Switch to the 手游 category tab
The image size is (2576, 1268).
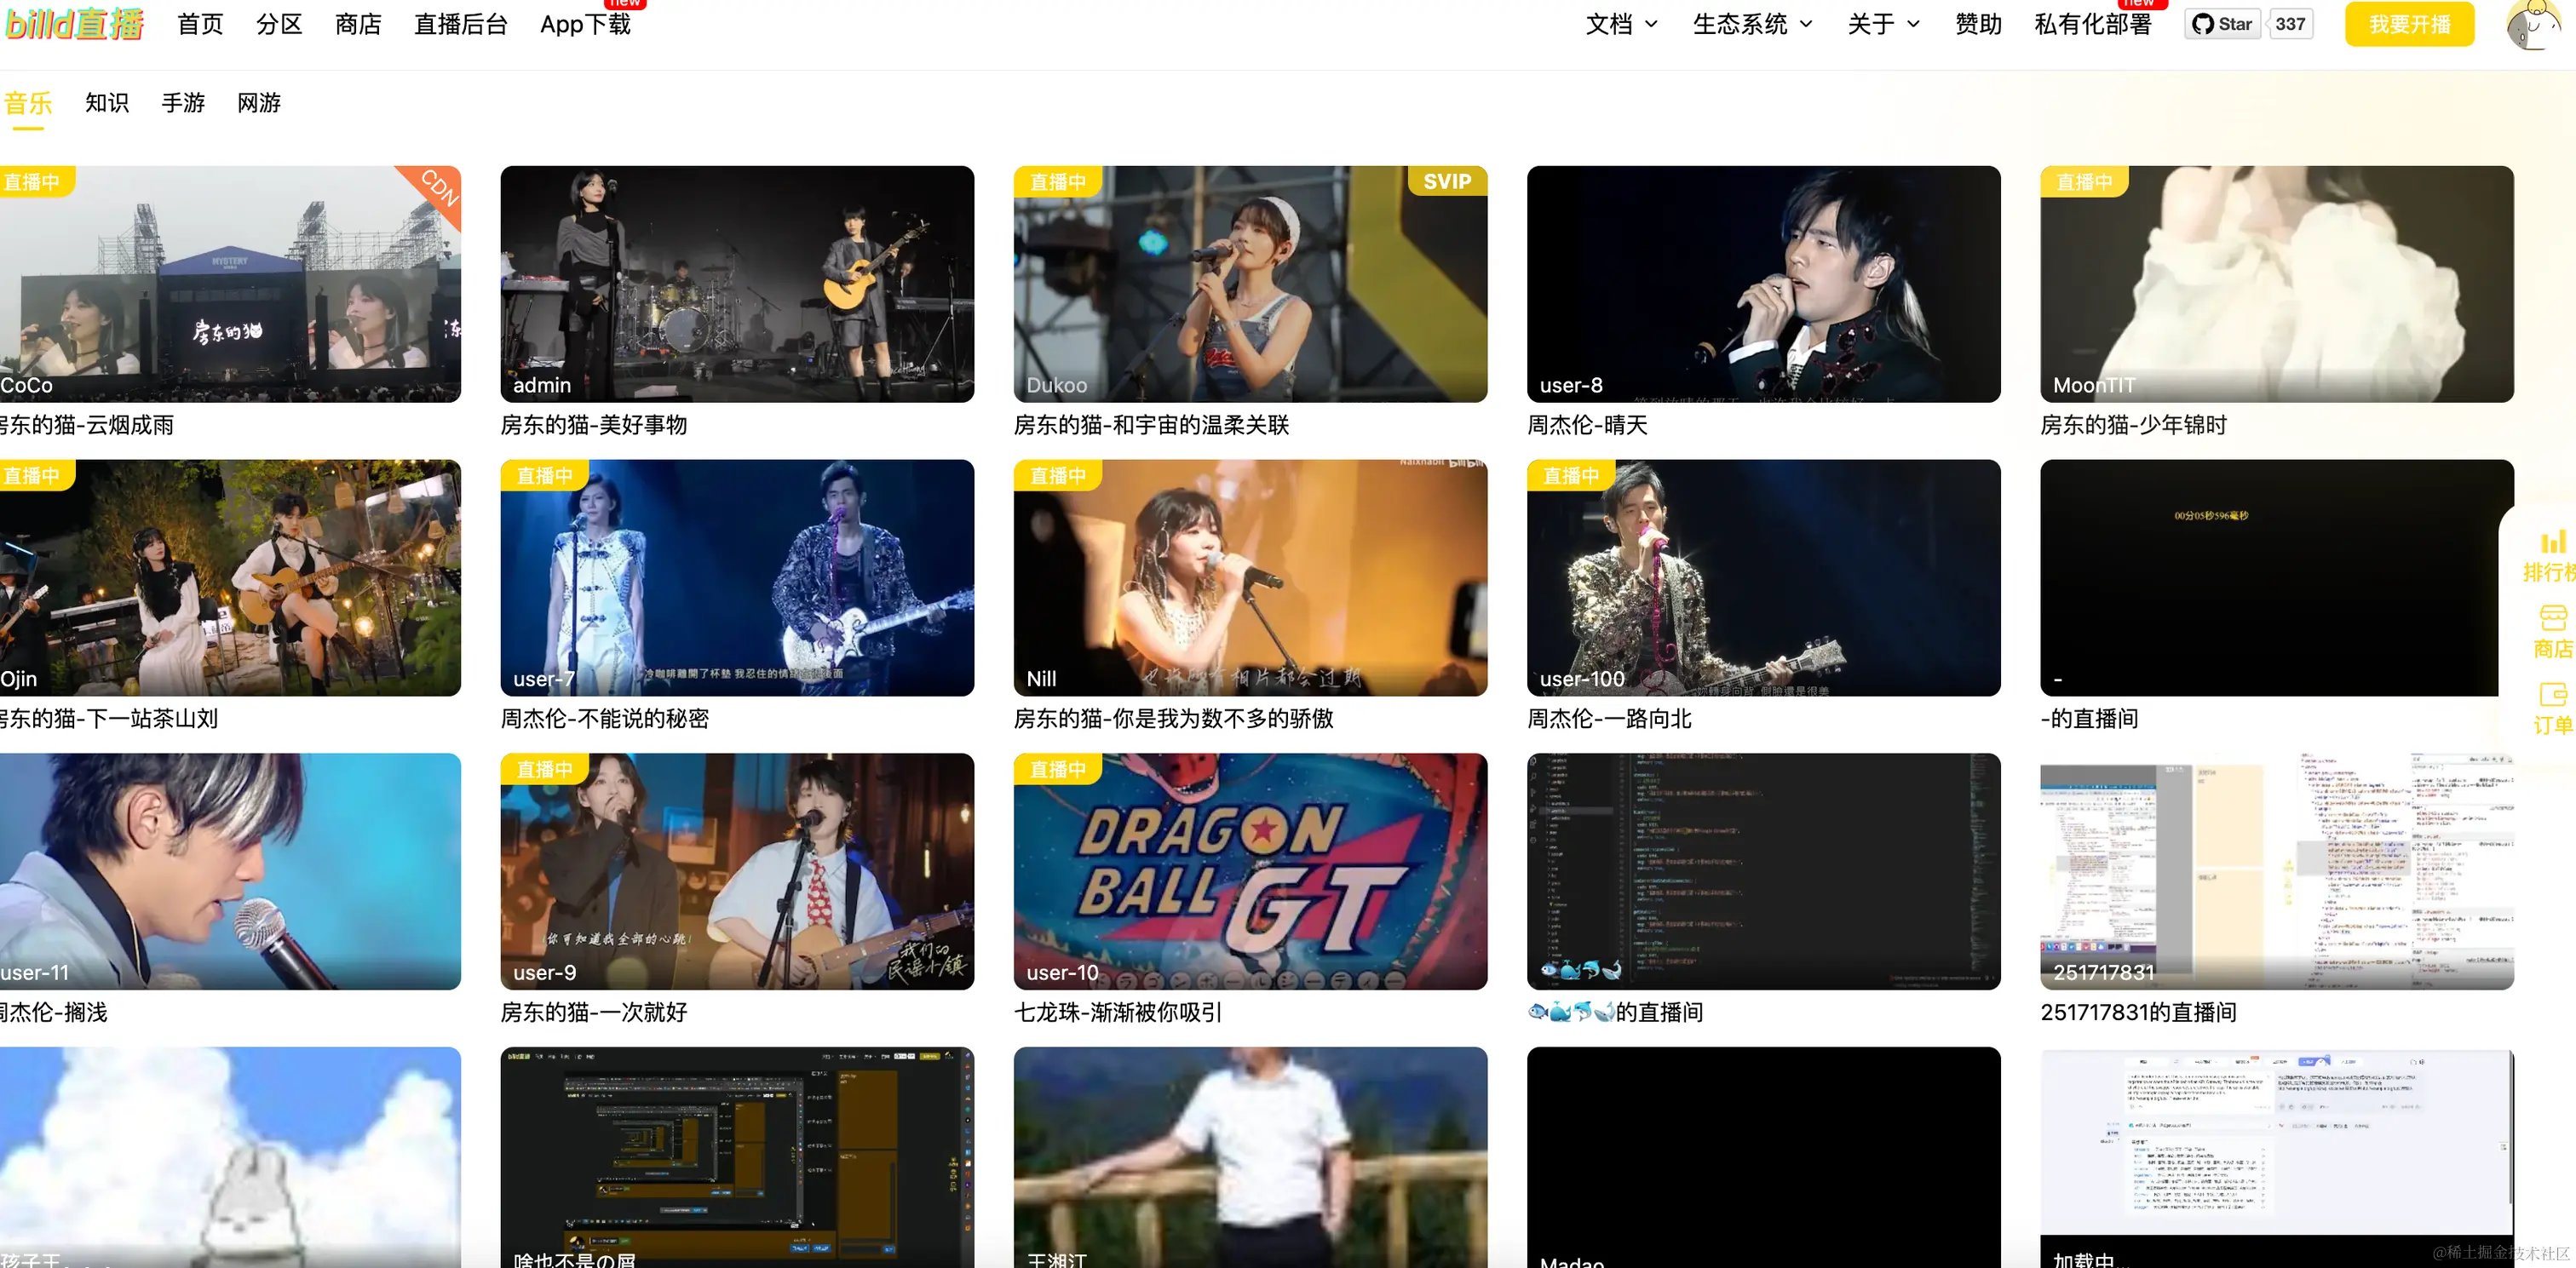click(183, 103)
